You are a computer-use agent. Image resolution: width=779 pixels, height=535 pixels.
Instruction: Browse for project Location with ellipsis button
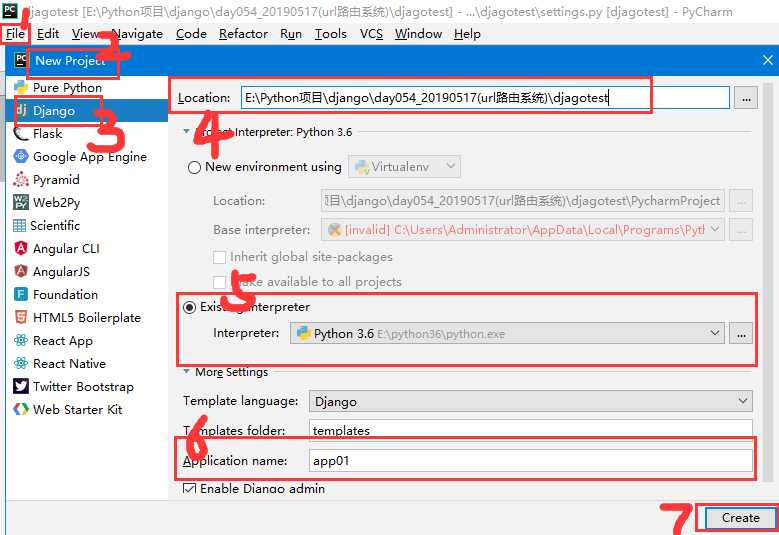746,98
